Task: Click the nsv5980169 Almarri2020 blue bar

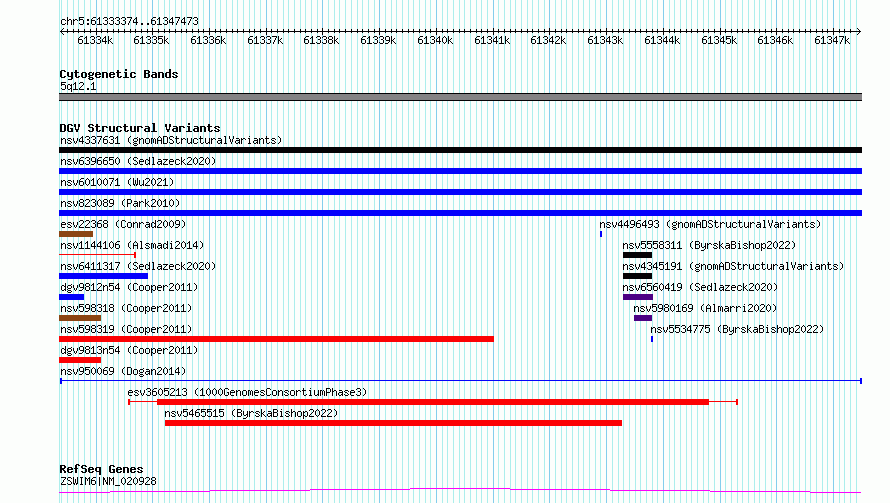Action: [642, 318]
